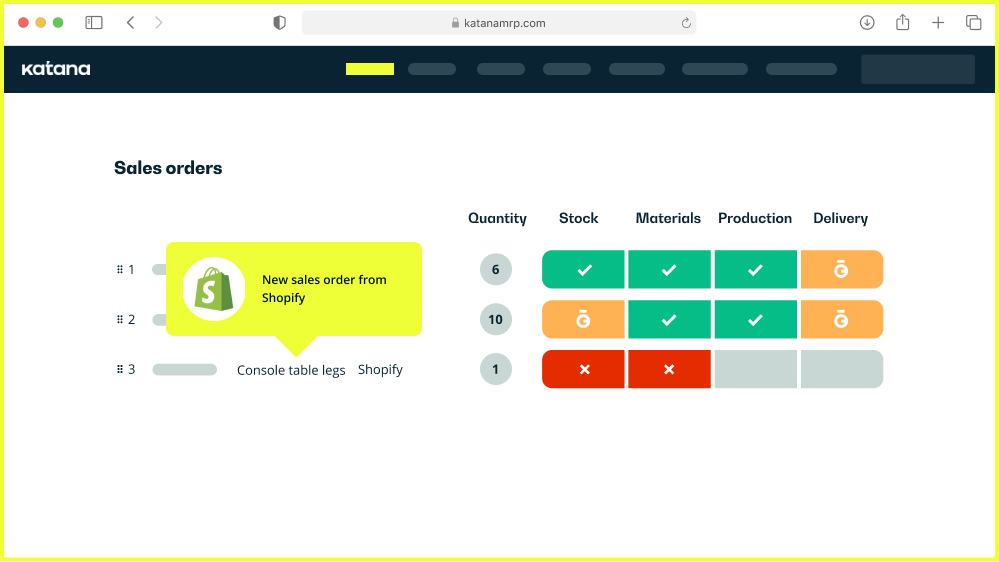Click order 3 empty Delivery cell
999x562 pixels.
tap(842, 369)
